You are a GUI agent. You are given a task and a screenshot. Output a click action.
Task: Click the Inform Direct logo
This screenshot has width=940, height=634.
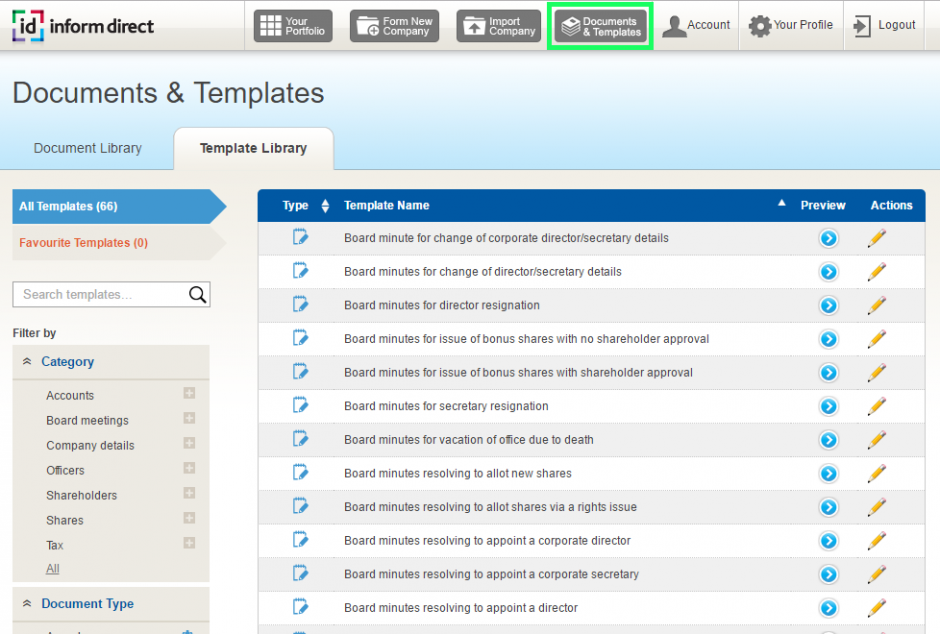[x=83, y=26]
